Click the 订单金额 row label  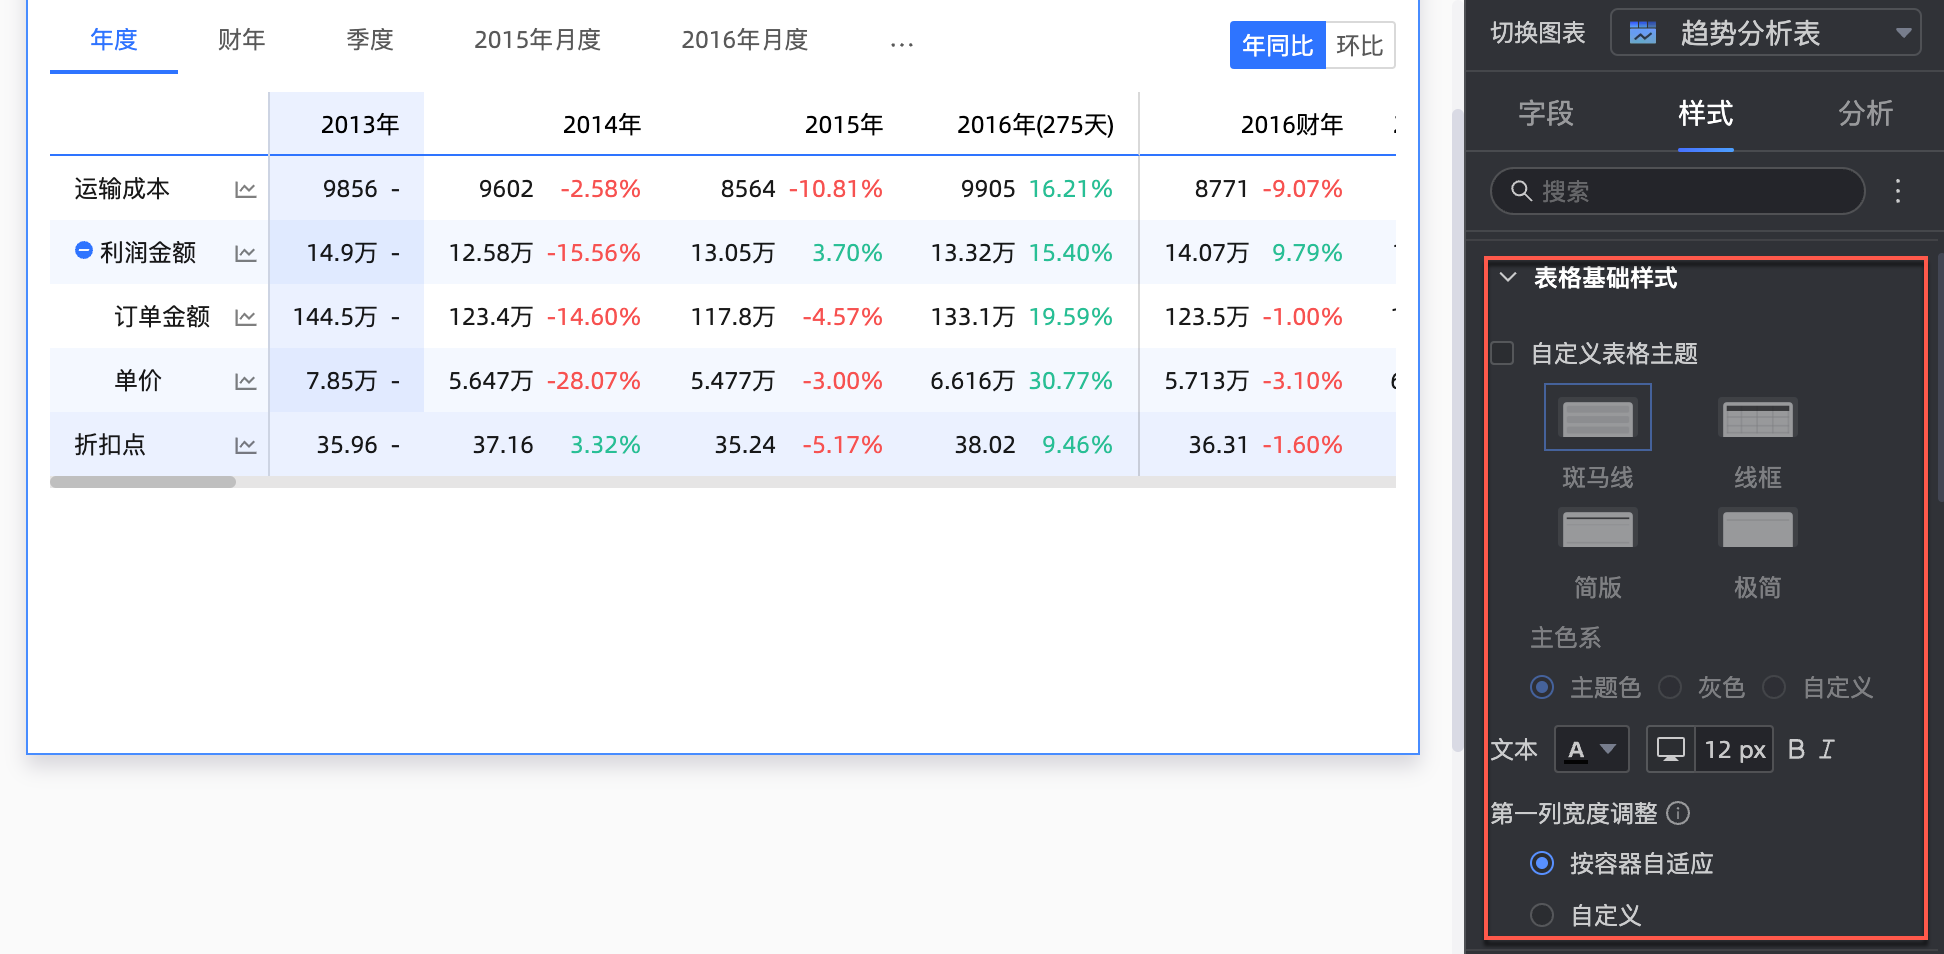tap(162, 317)
